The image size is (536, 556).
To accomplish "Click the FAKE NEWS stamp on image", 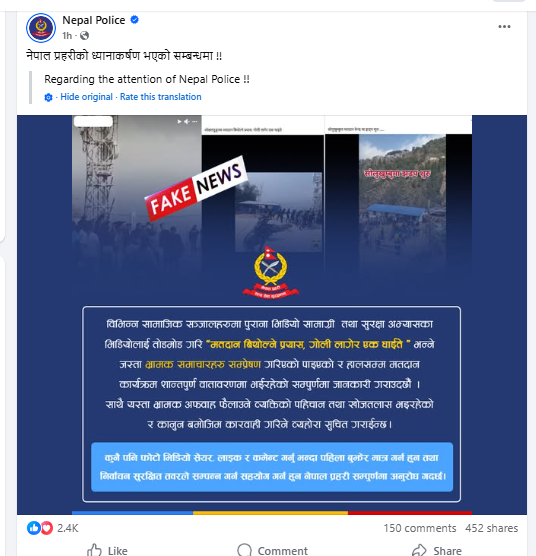I will click(195, 188).
